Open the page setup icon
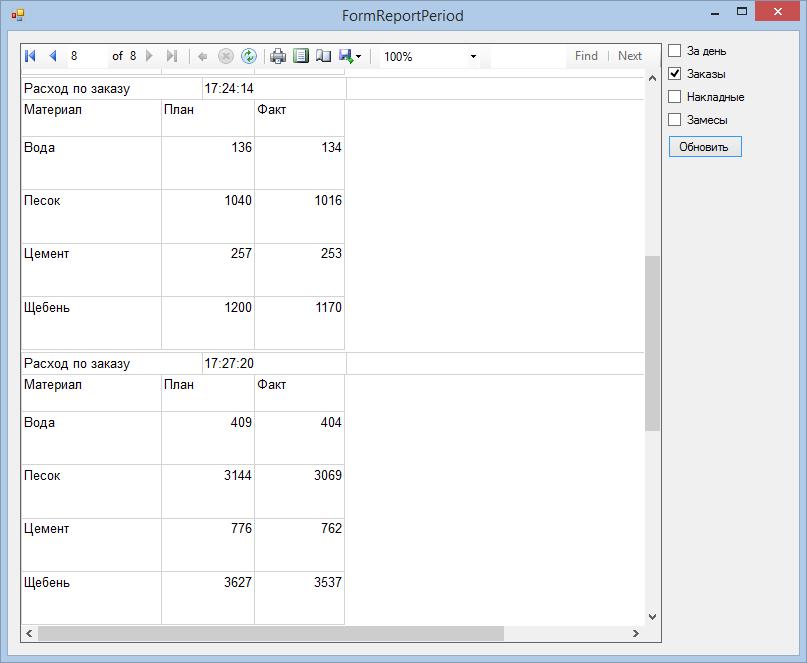Screen dimensions: 807x663 (323, 56)
